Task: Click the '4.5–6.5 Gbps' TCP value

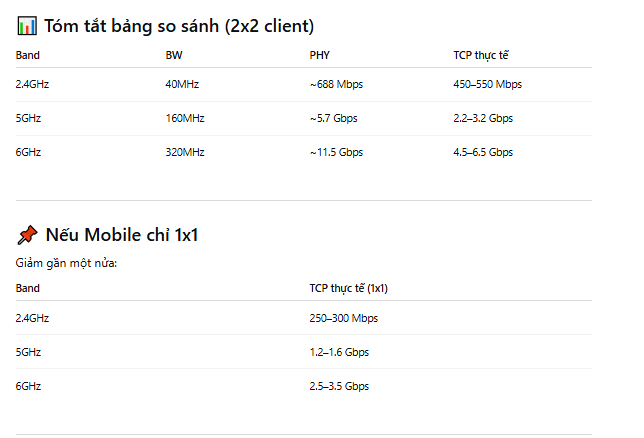Action: (x=483, y=152)
